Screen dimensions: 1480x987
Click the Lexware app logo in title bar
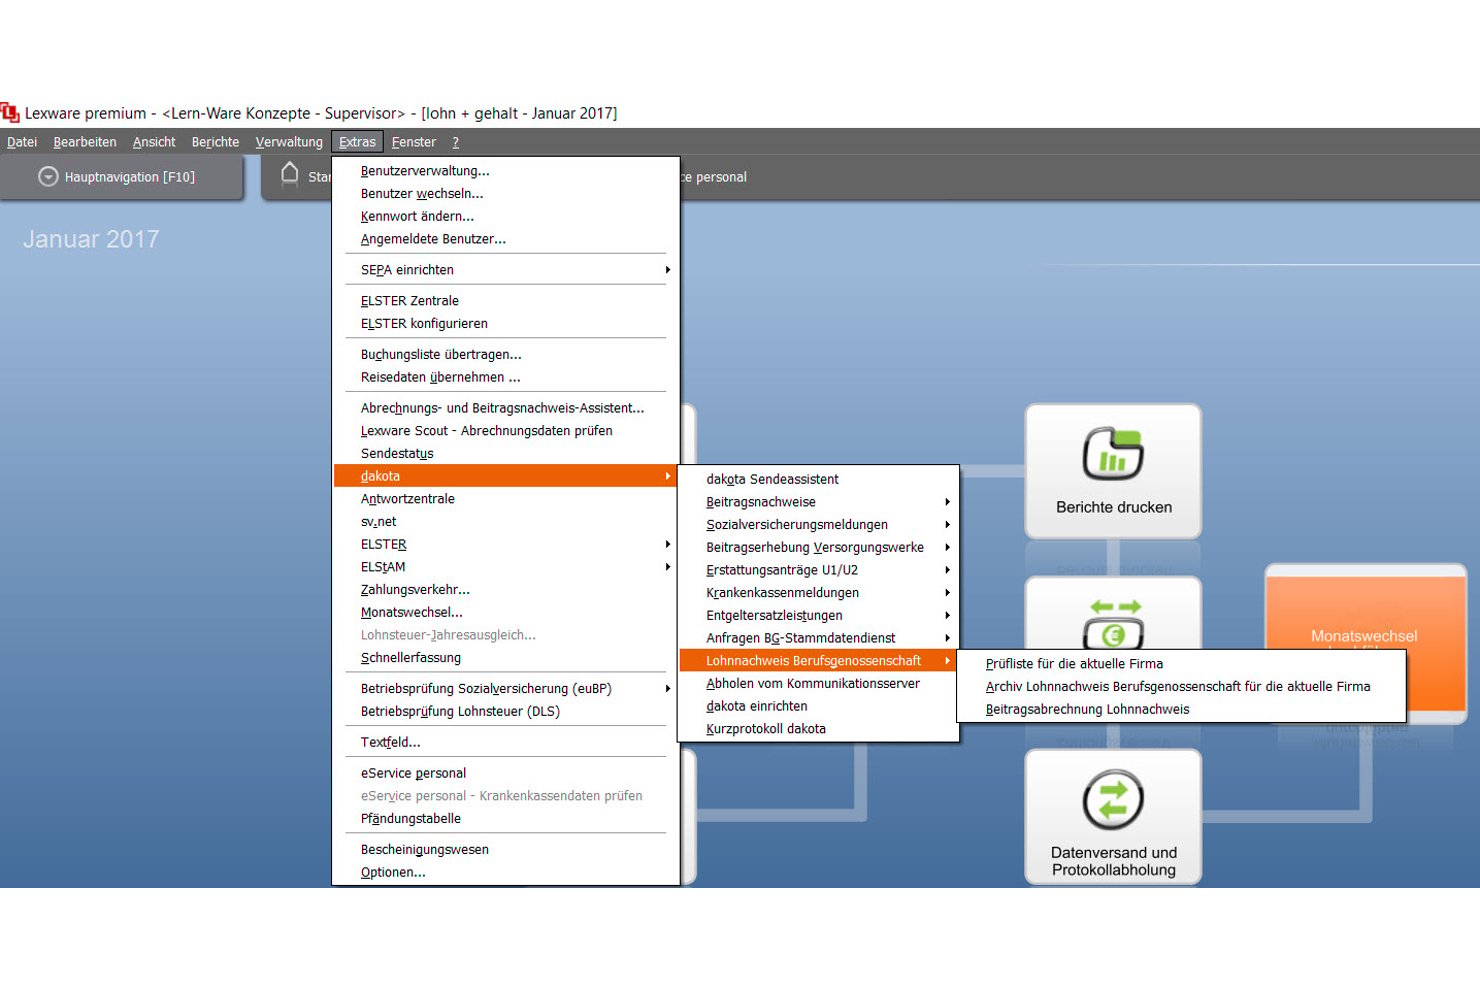10,112
